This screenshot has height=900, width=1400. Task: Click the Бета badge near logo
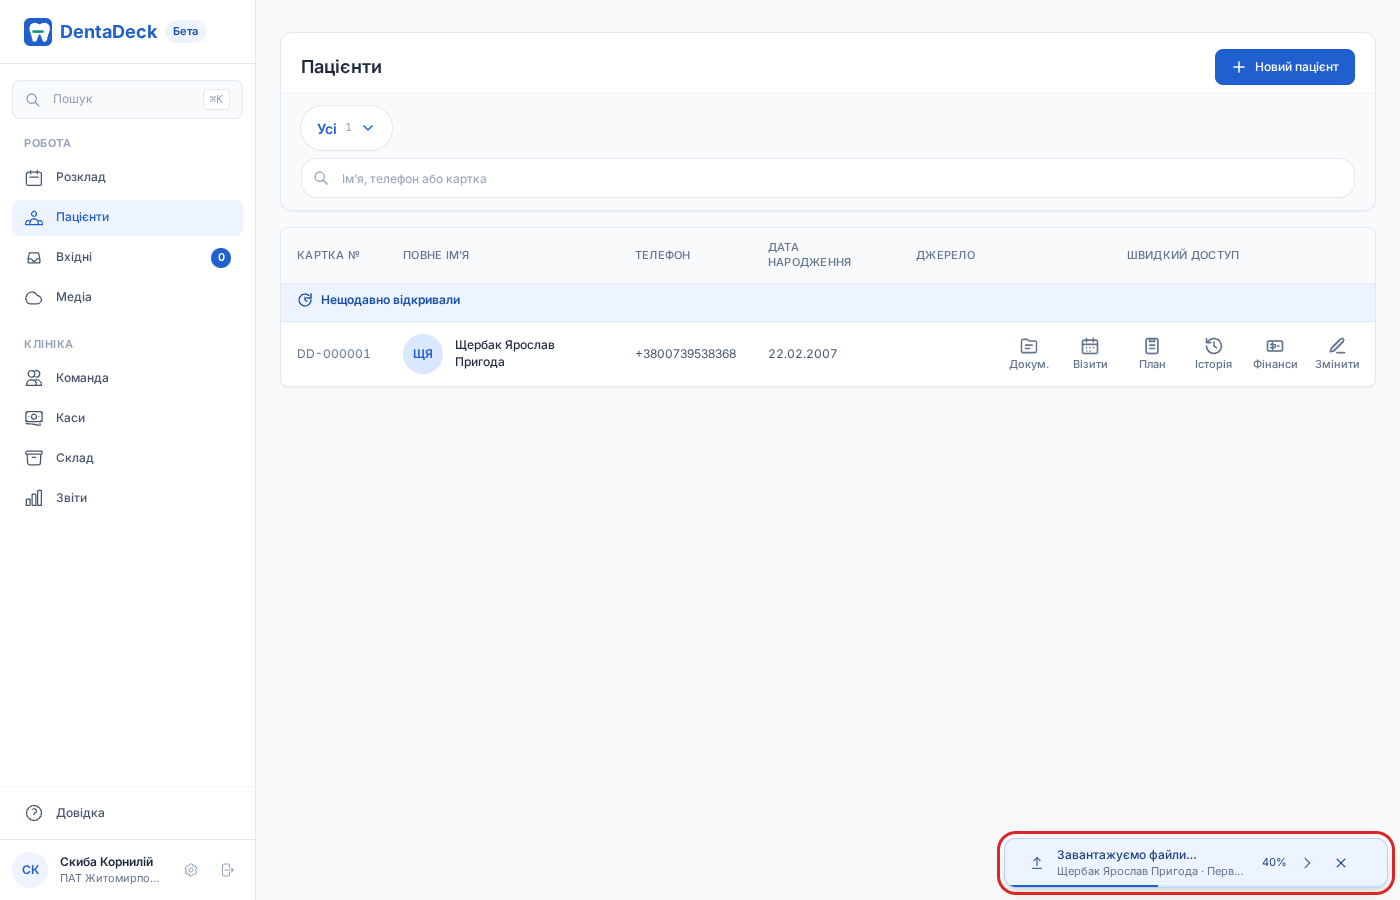[186, 31]
